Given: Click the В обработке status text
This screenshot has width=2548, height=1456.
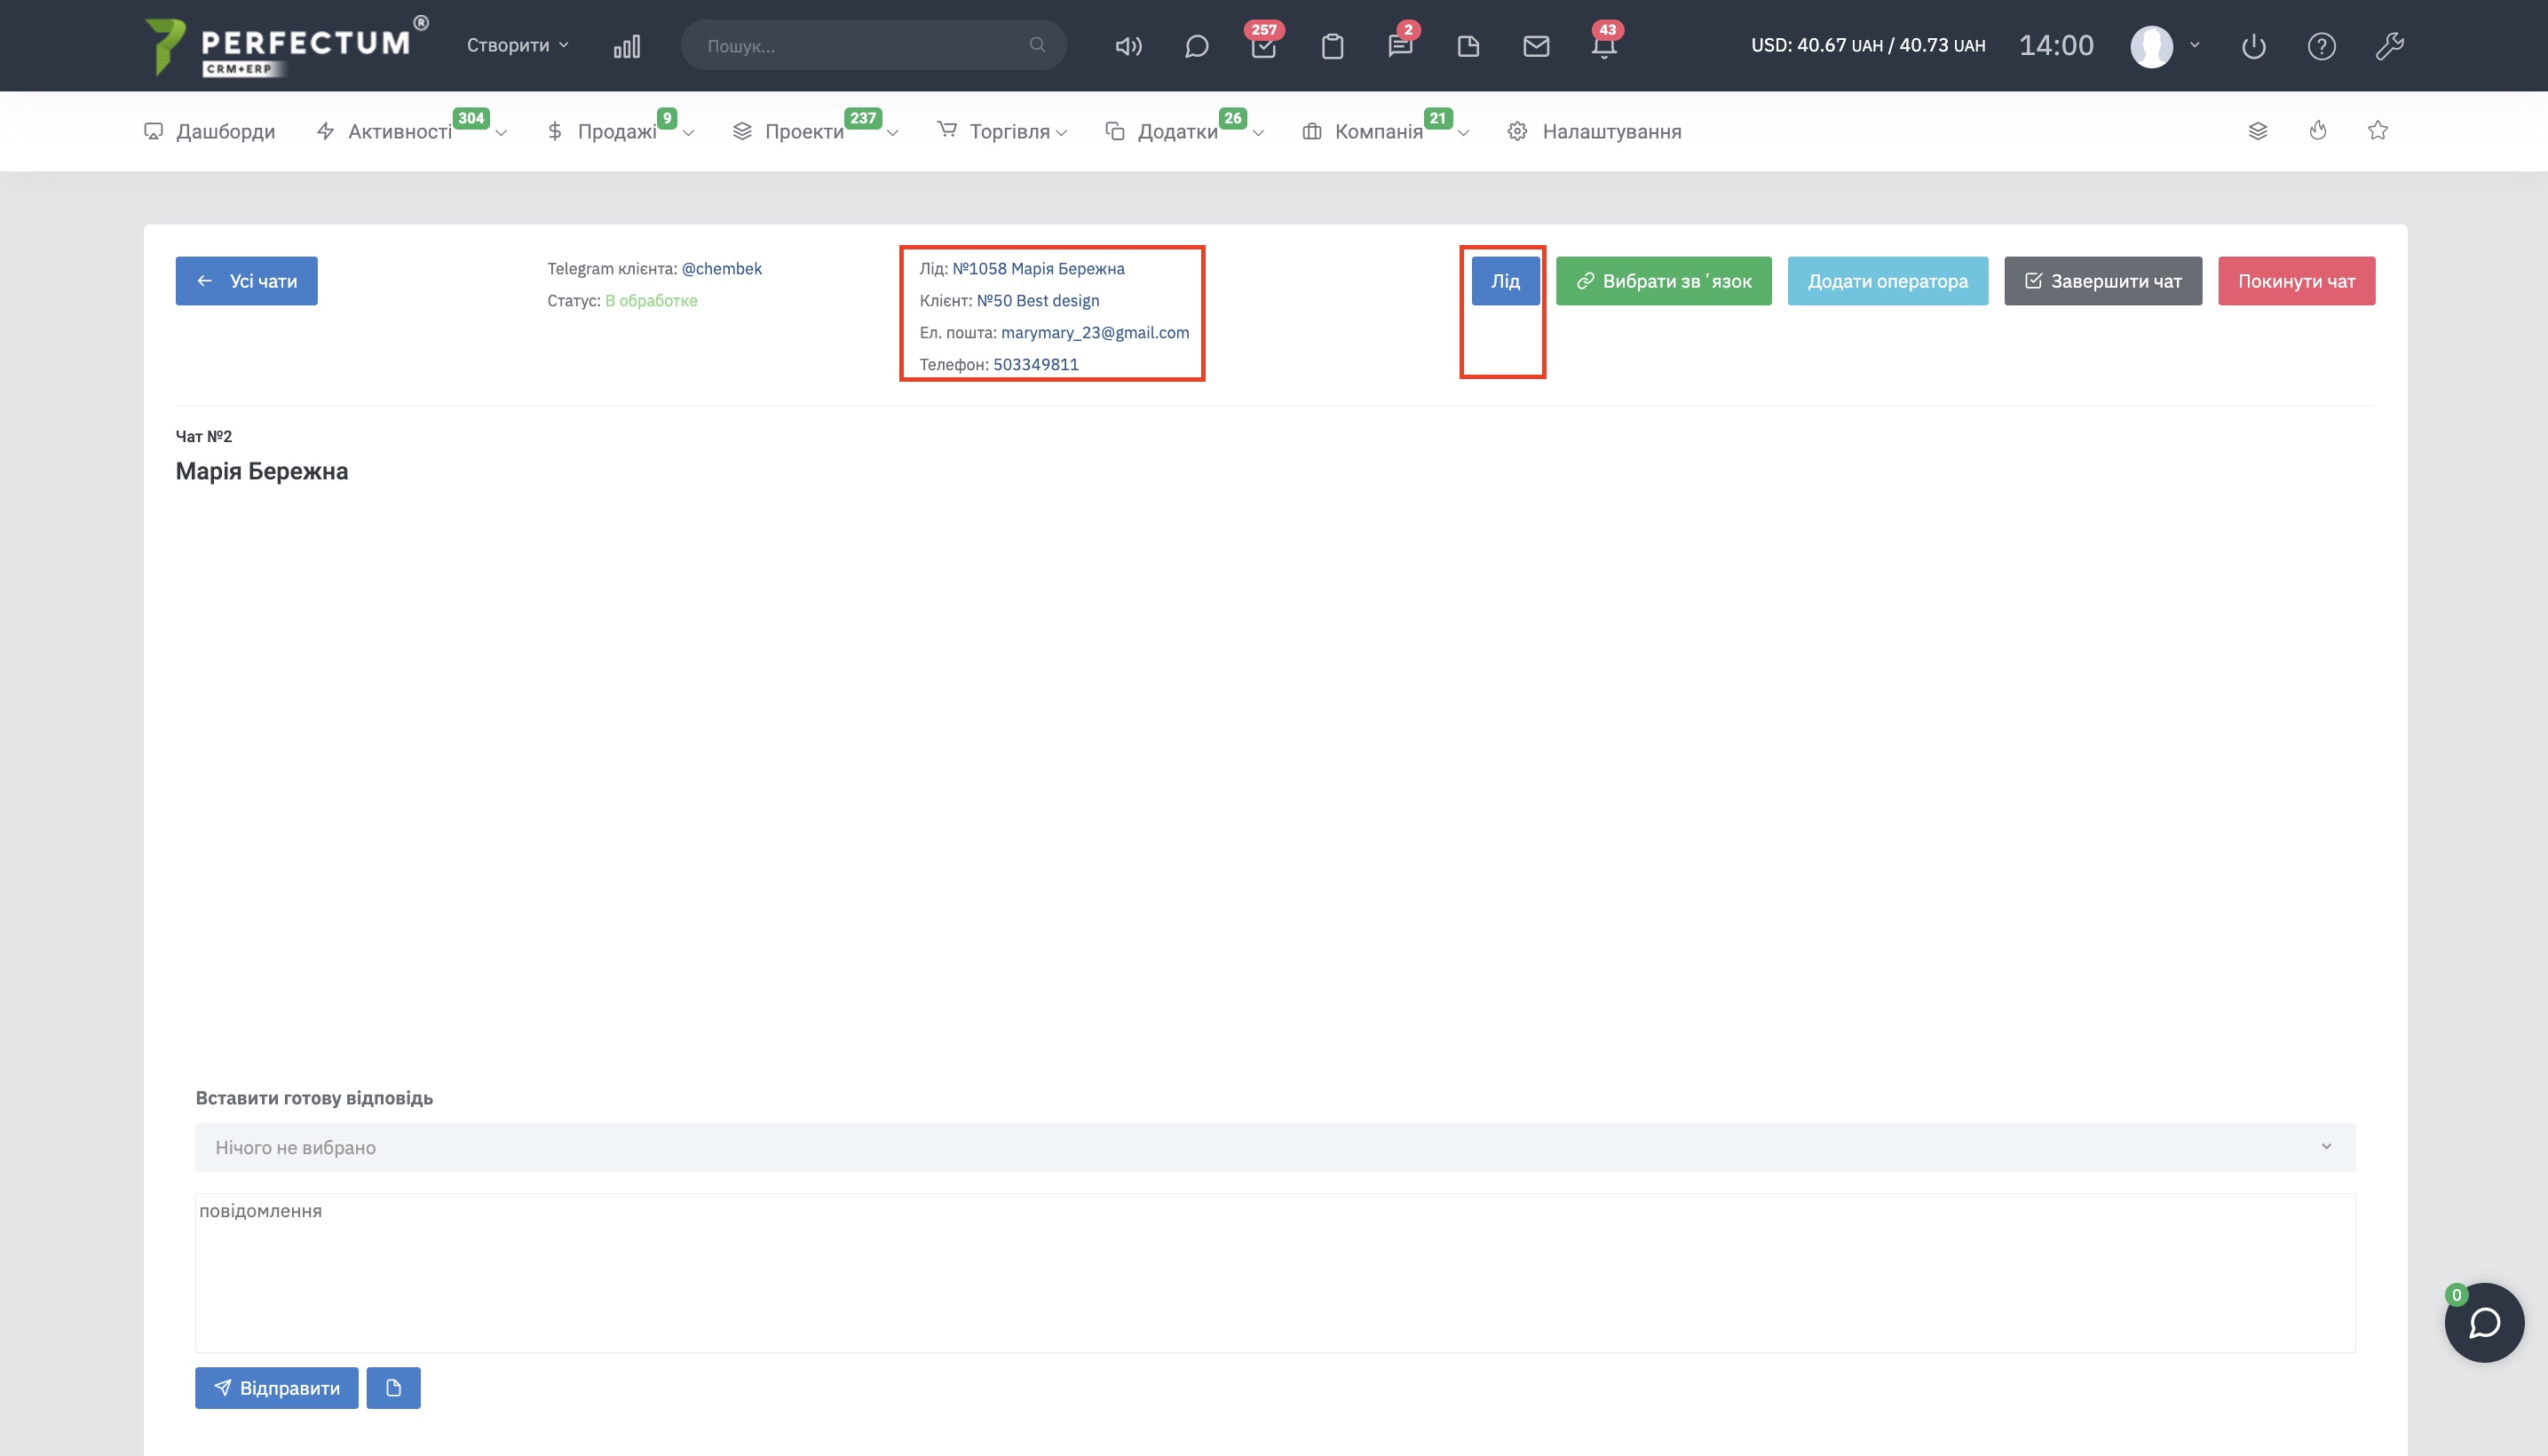Looking at the screenshot, I should click(651, 300).
